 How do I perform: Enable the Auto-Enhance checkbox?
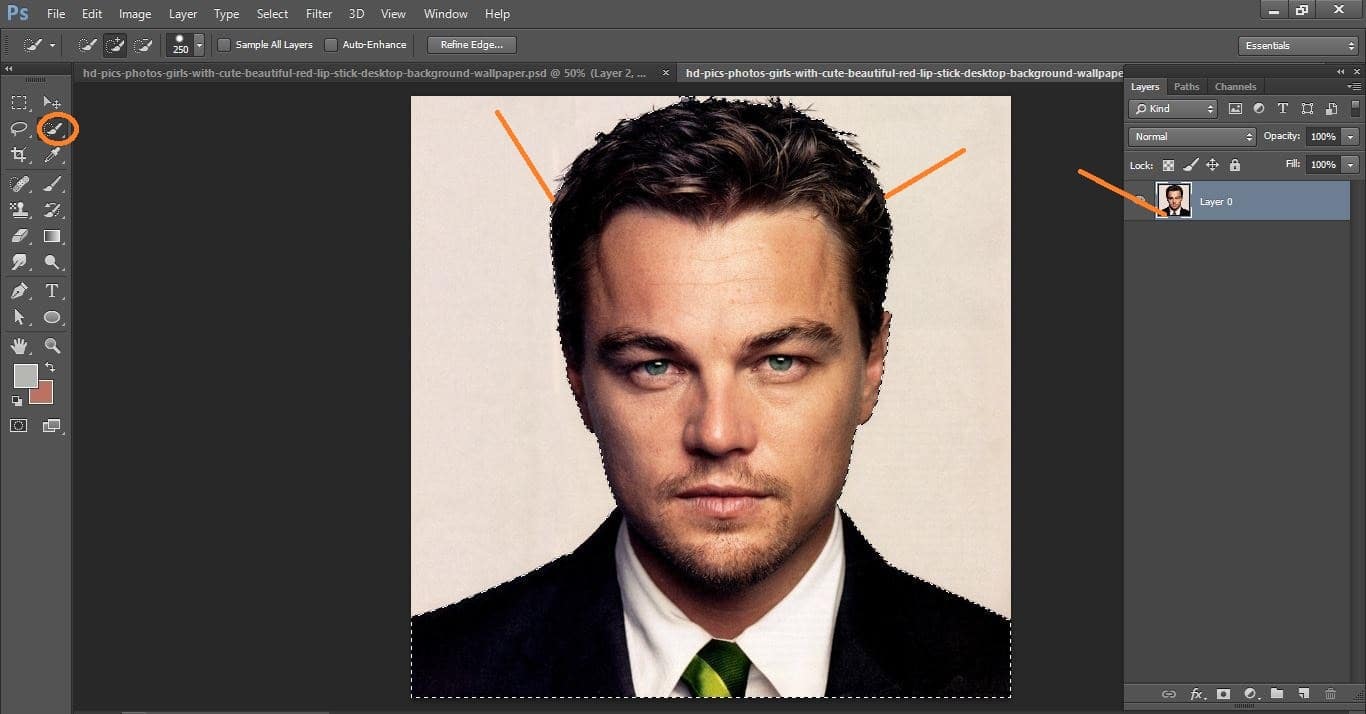pyautogui.click(x=331, y=44)
